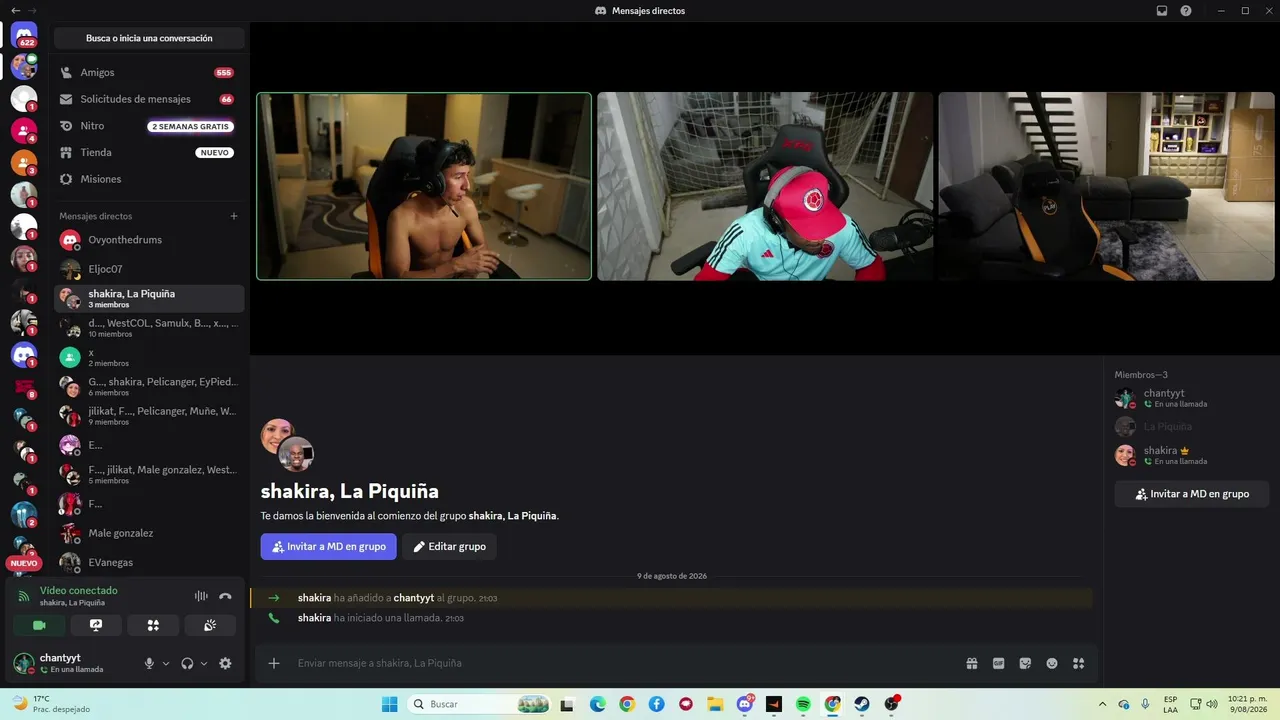This screenshot has width=1280, height=720.
Task: Open GIF picker
Action: 998,663
